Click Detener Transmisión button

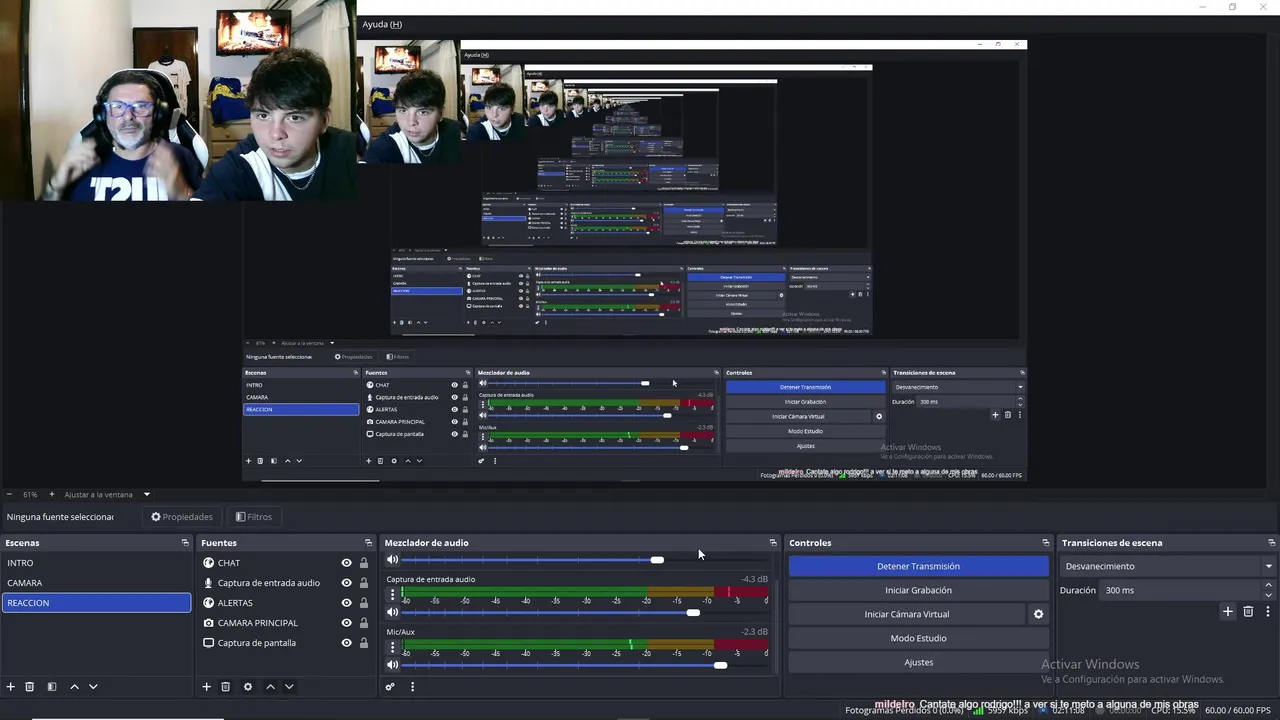coord(918,566)
